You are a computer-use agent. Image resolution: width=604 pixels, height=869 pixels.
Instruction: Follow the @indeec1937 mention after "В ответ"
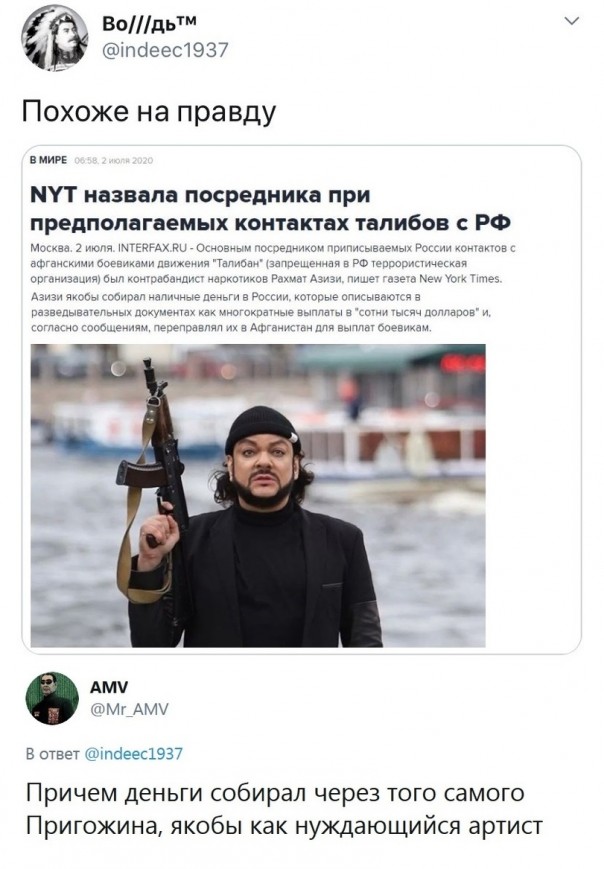133,754
